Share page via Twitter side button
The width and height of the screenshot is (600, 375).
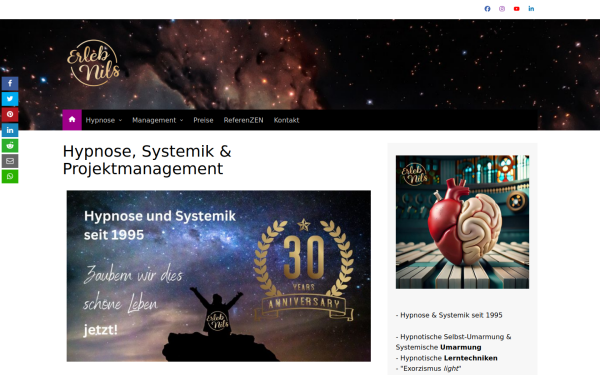10,99
